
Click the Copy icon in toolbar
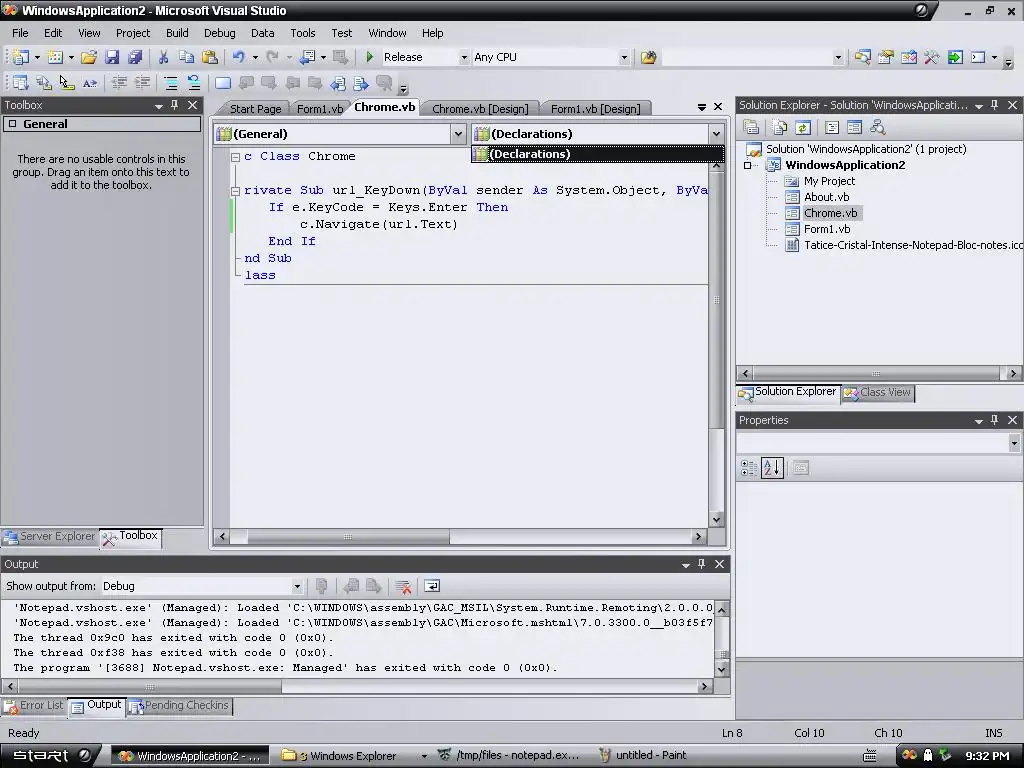pyautogui.click(x=186, y=57)
